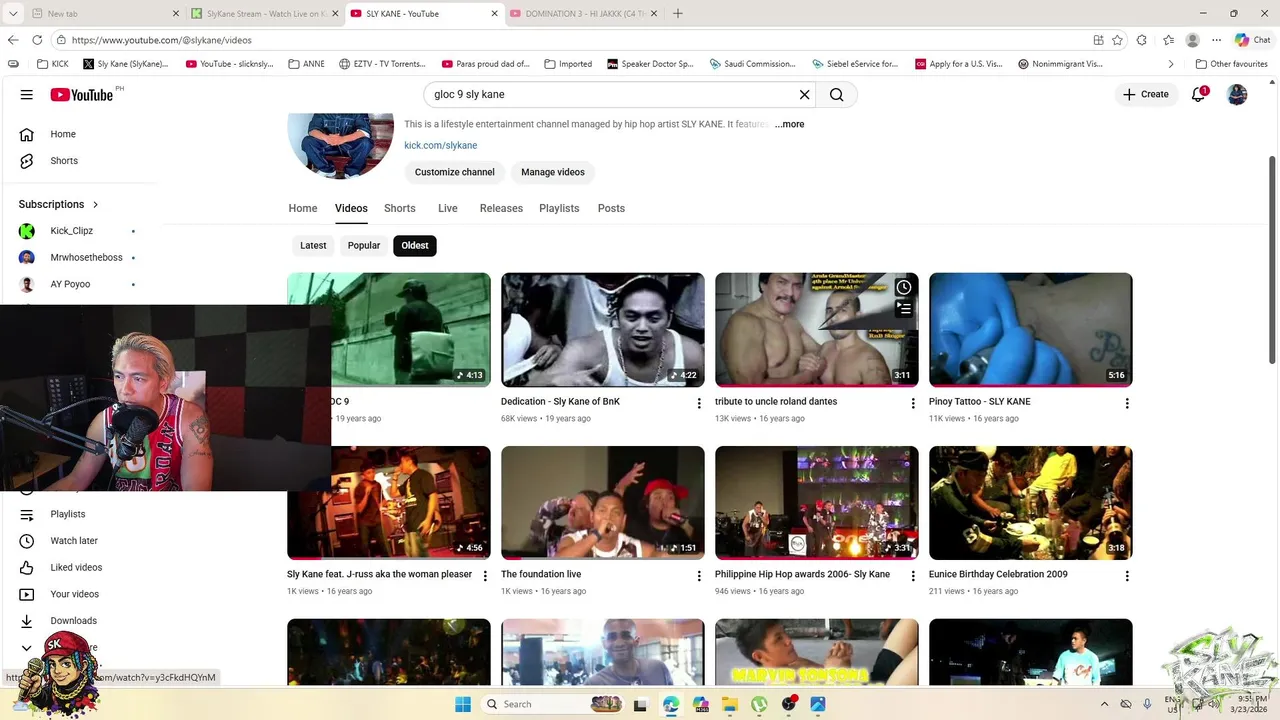Click Add to queue on tribute thumbnail
Image resolution: width=1280 pixels, height=720 pixels.
click(x=903, y=309)
